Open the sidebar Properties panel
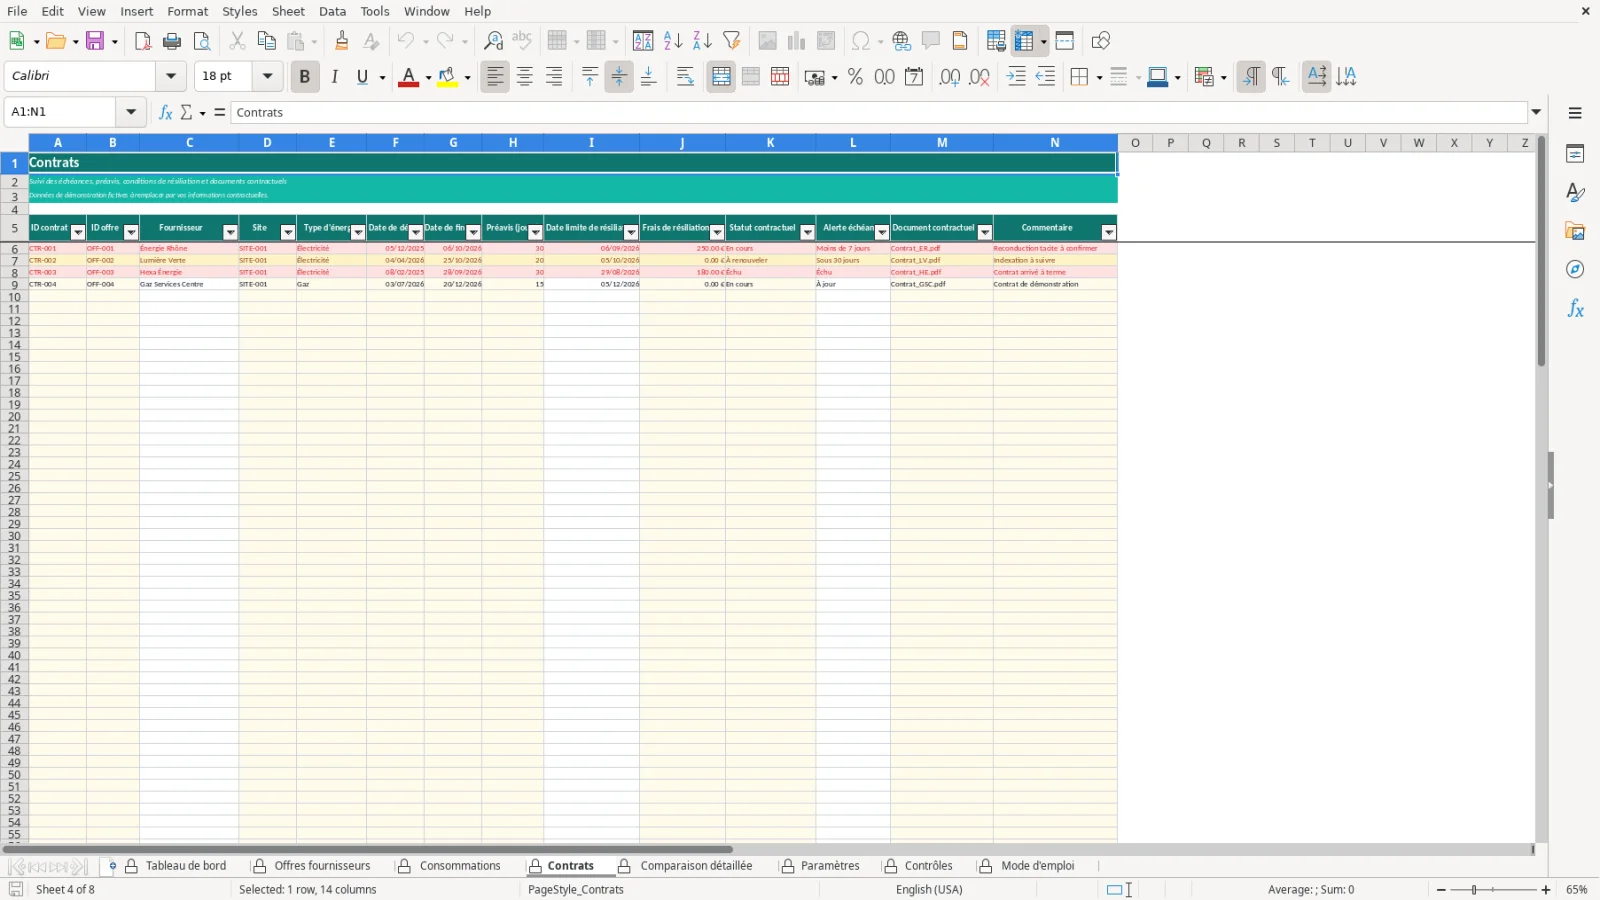The width and height of the screenshot is (1600, 900). [x=1575, y=154]
